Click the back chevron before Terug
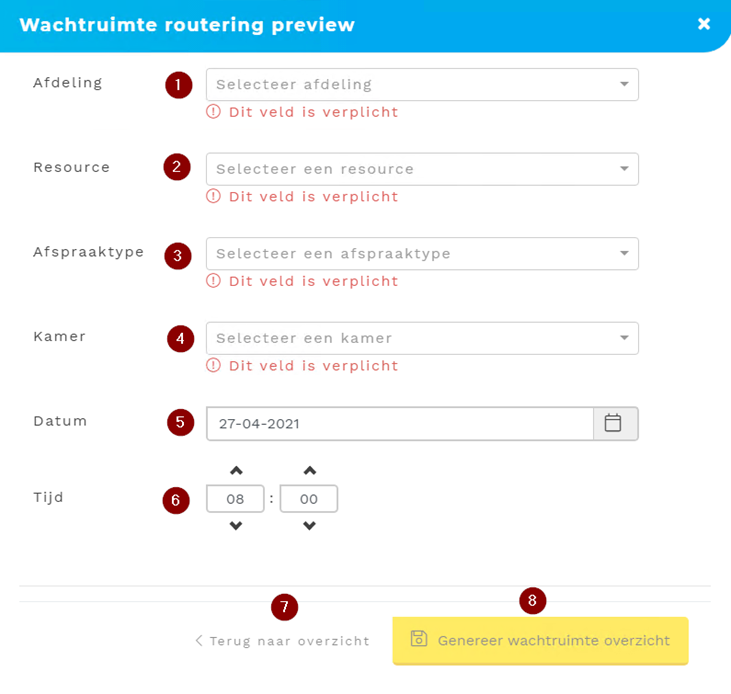Image resolution: width=731 pixels, height=694 pixels. (x=199, y=641)
